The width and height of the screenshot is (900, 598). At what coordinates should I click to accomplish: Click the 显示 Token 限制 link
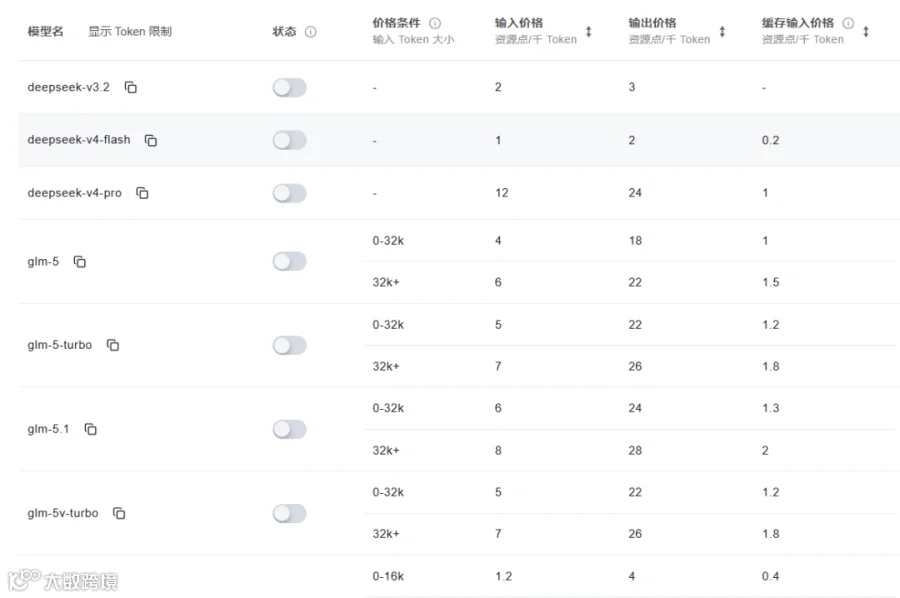[x=130, y=32]
